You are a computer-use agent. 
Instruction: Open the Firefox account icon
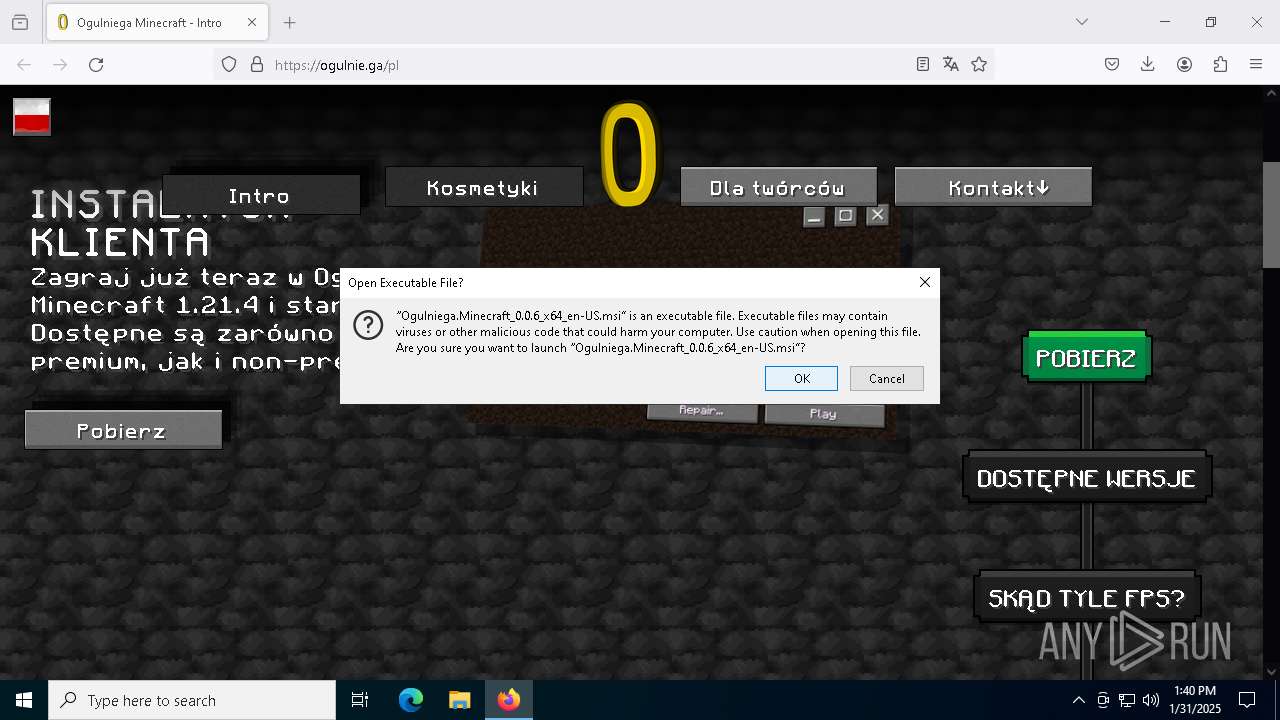point(1184,64)
